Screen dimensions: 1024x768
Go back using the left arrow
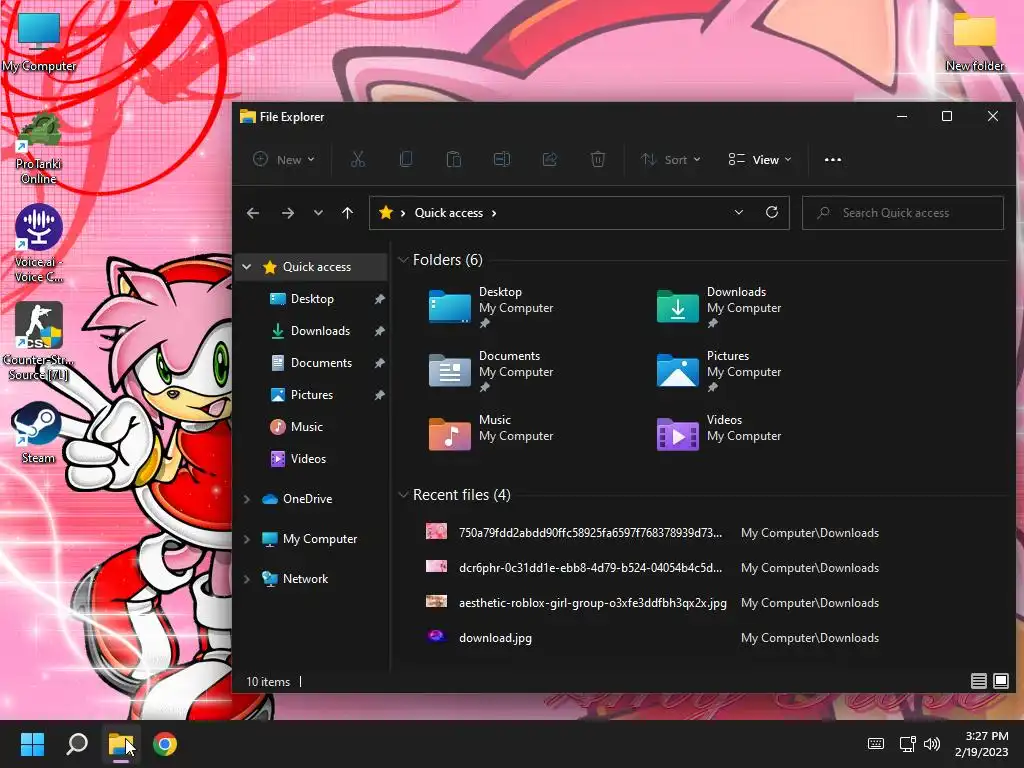coord(253,213)
